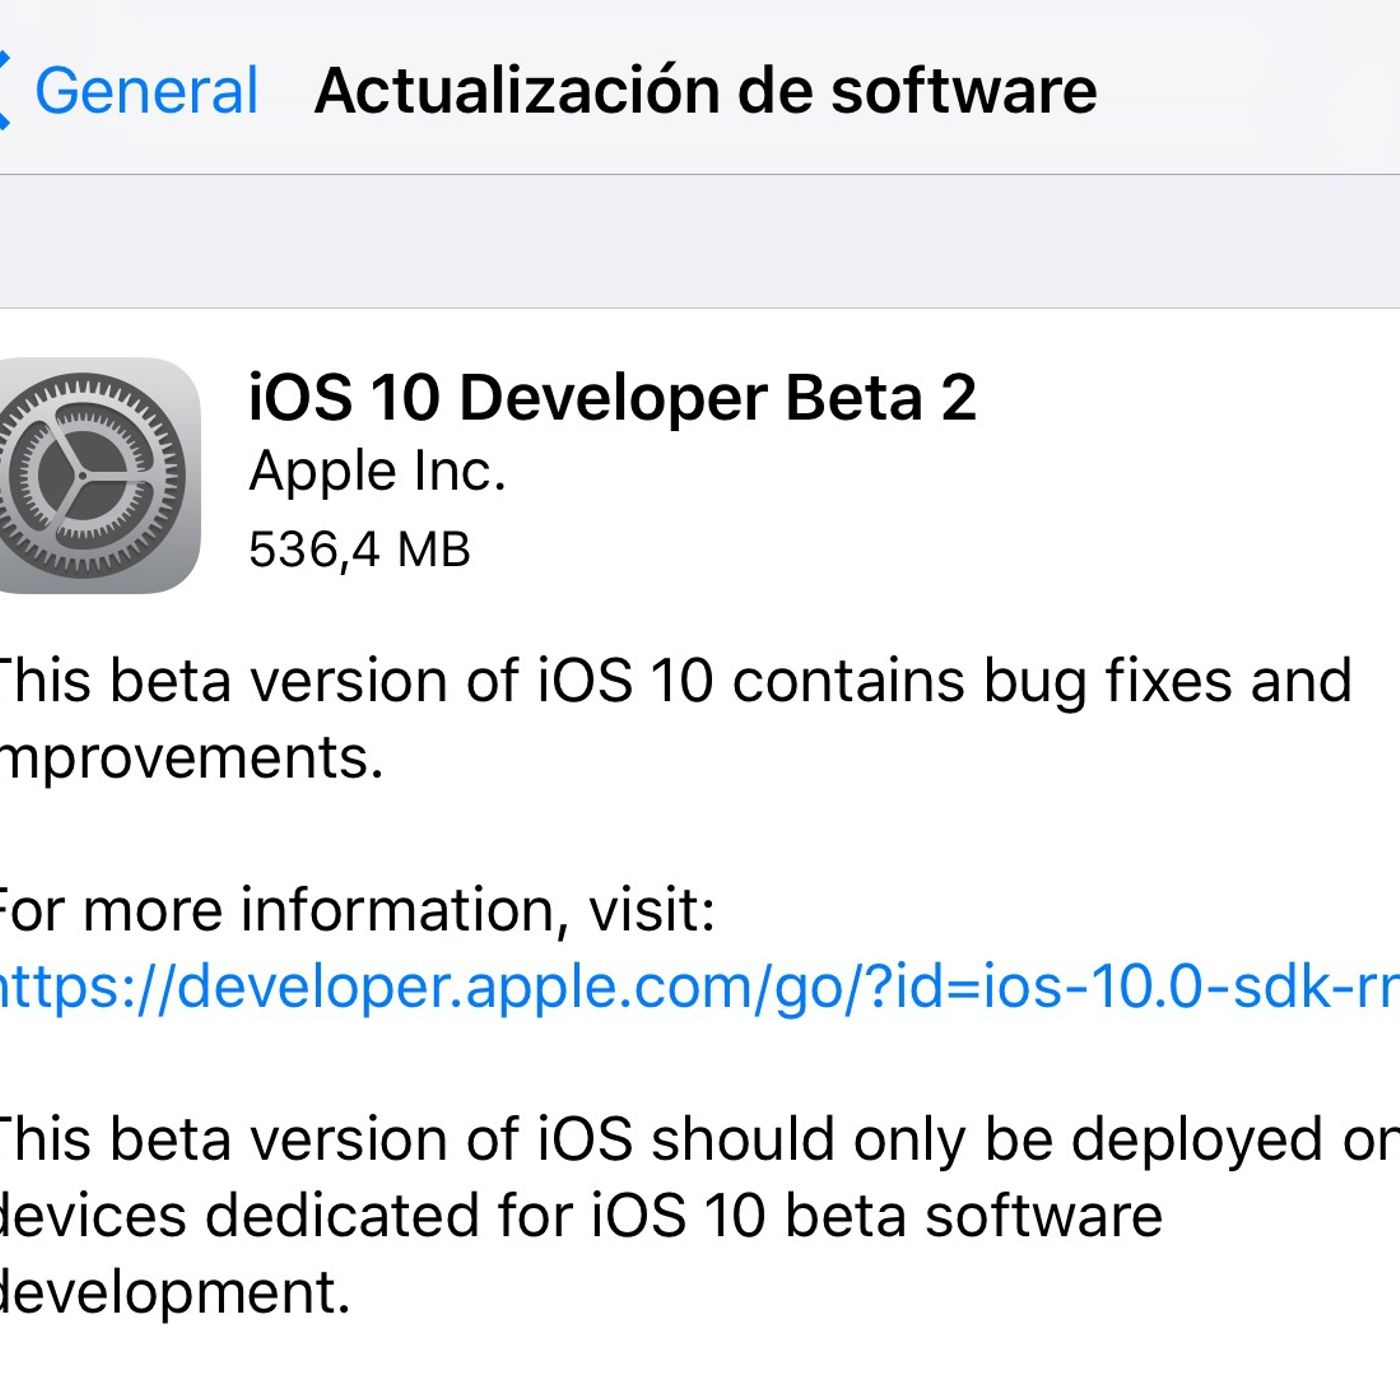Tap the 536,4 MB download size
The image size is (1400, 1400).
coord(359,549)
